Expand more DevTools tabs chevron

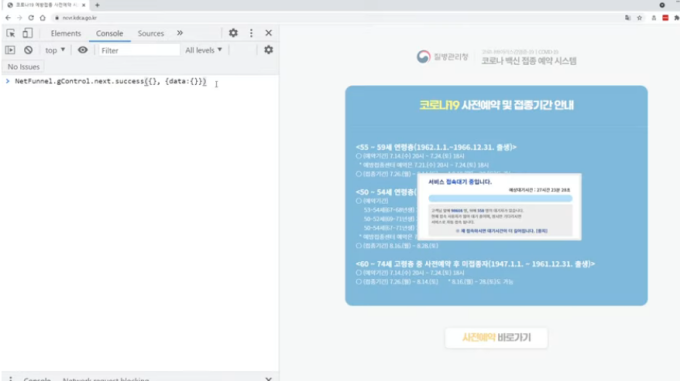point(180,33)
